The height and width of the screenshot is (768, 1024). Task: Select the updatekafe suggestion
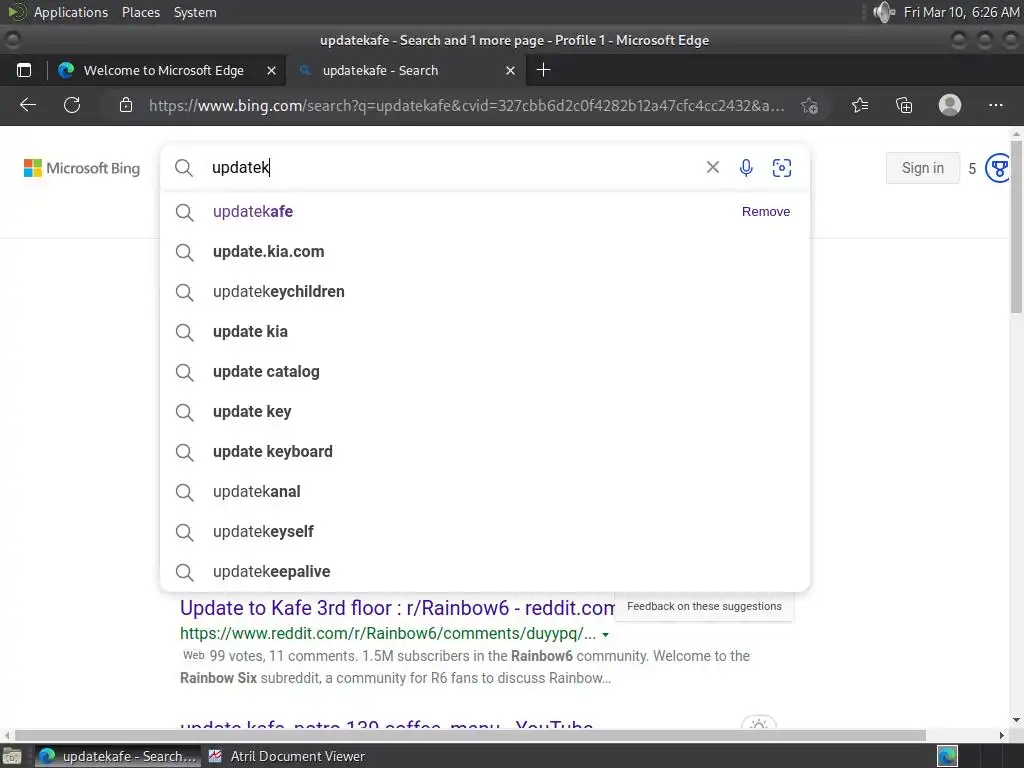(x=485, y=212)
